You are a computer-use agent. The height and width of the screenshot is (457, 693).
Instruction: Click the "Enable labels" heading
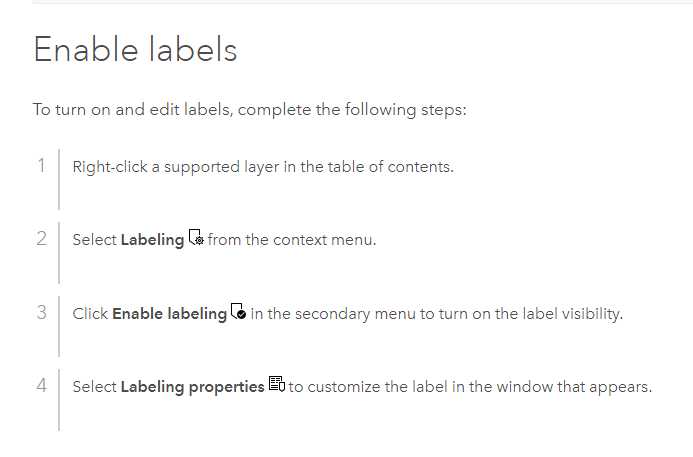click(135, 49)
